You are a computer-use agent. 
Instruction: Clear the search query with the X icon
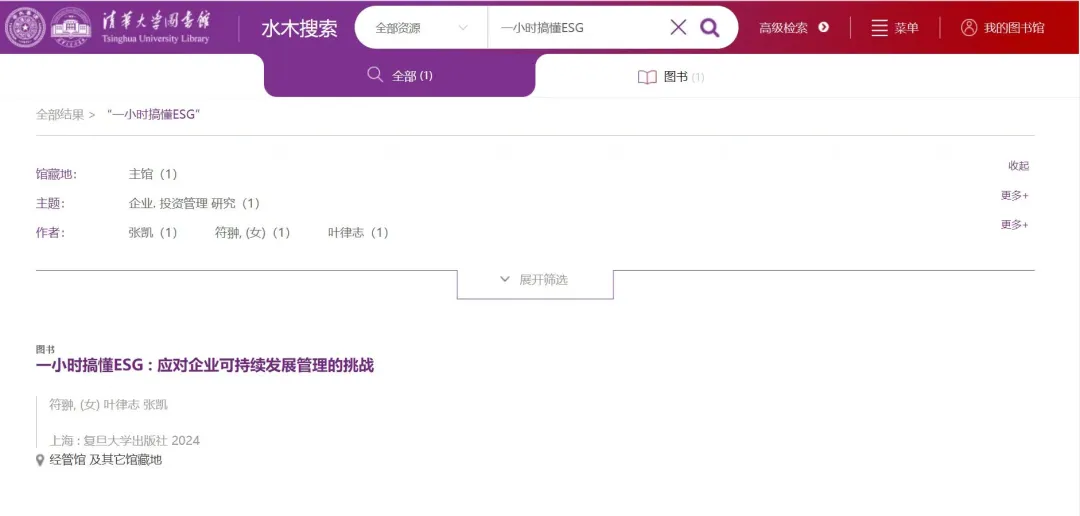point(678,28)
